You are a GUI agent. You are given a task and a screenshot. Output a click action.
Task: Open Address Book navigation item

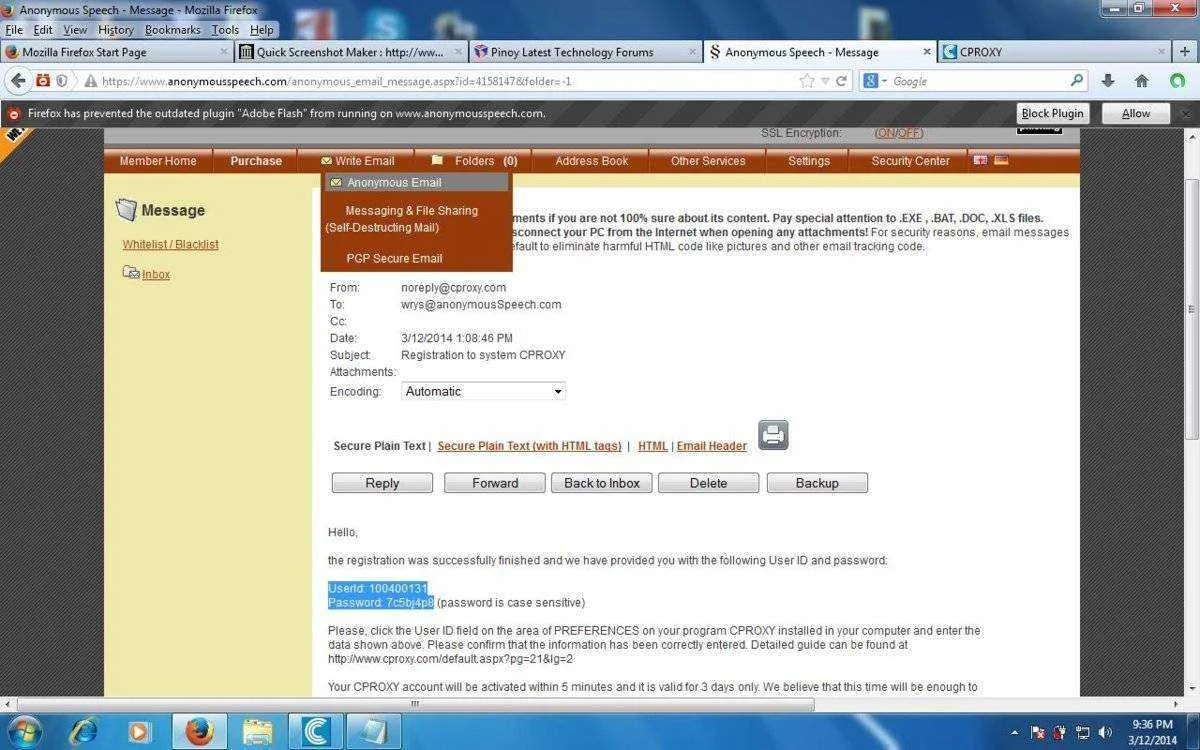591,161
